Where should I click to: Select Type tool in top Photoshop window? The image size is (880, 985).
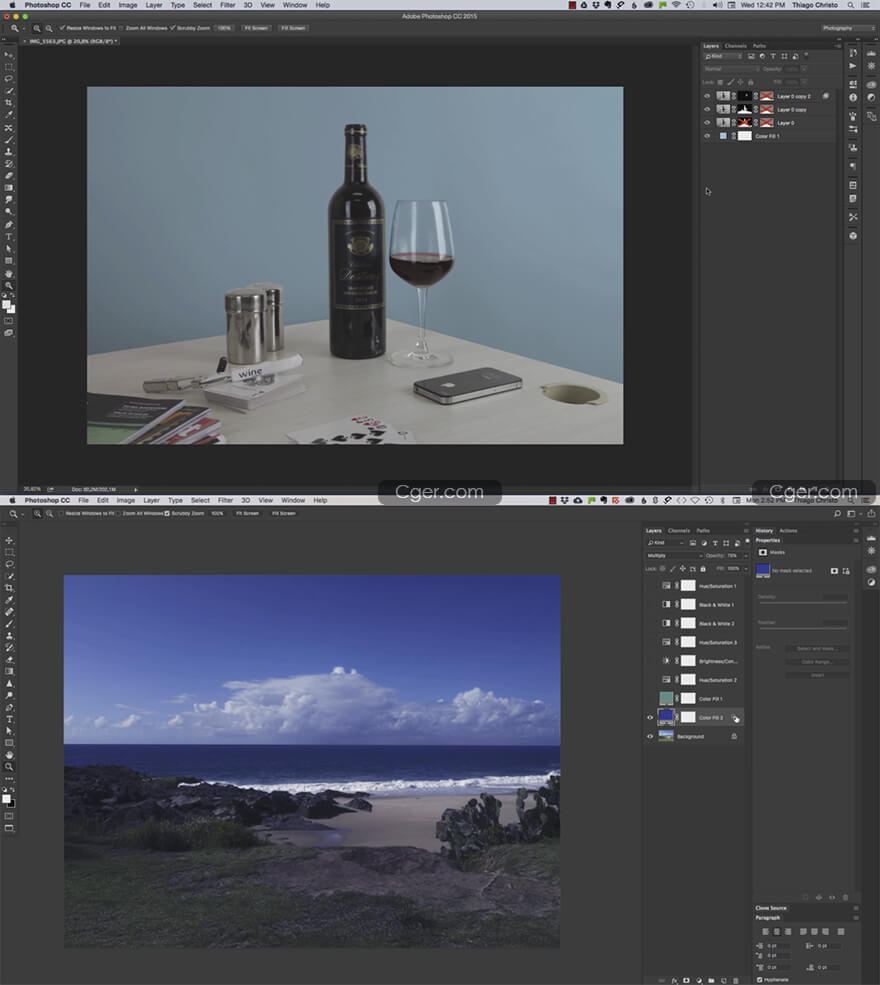click(x=9, y=237)
